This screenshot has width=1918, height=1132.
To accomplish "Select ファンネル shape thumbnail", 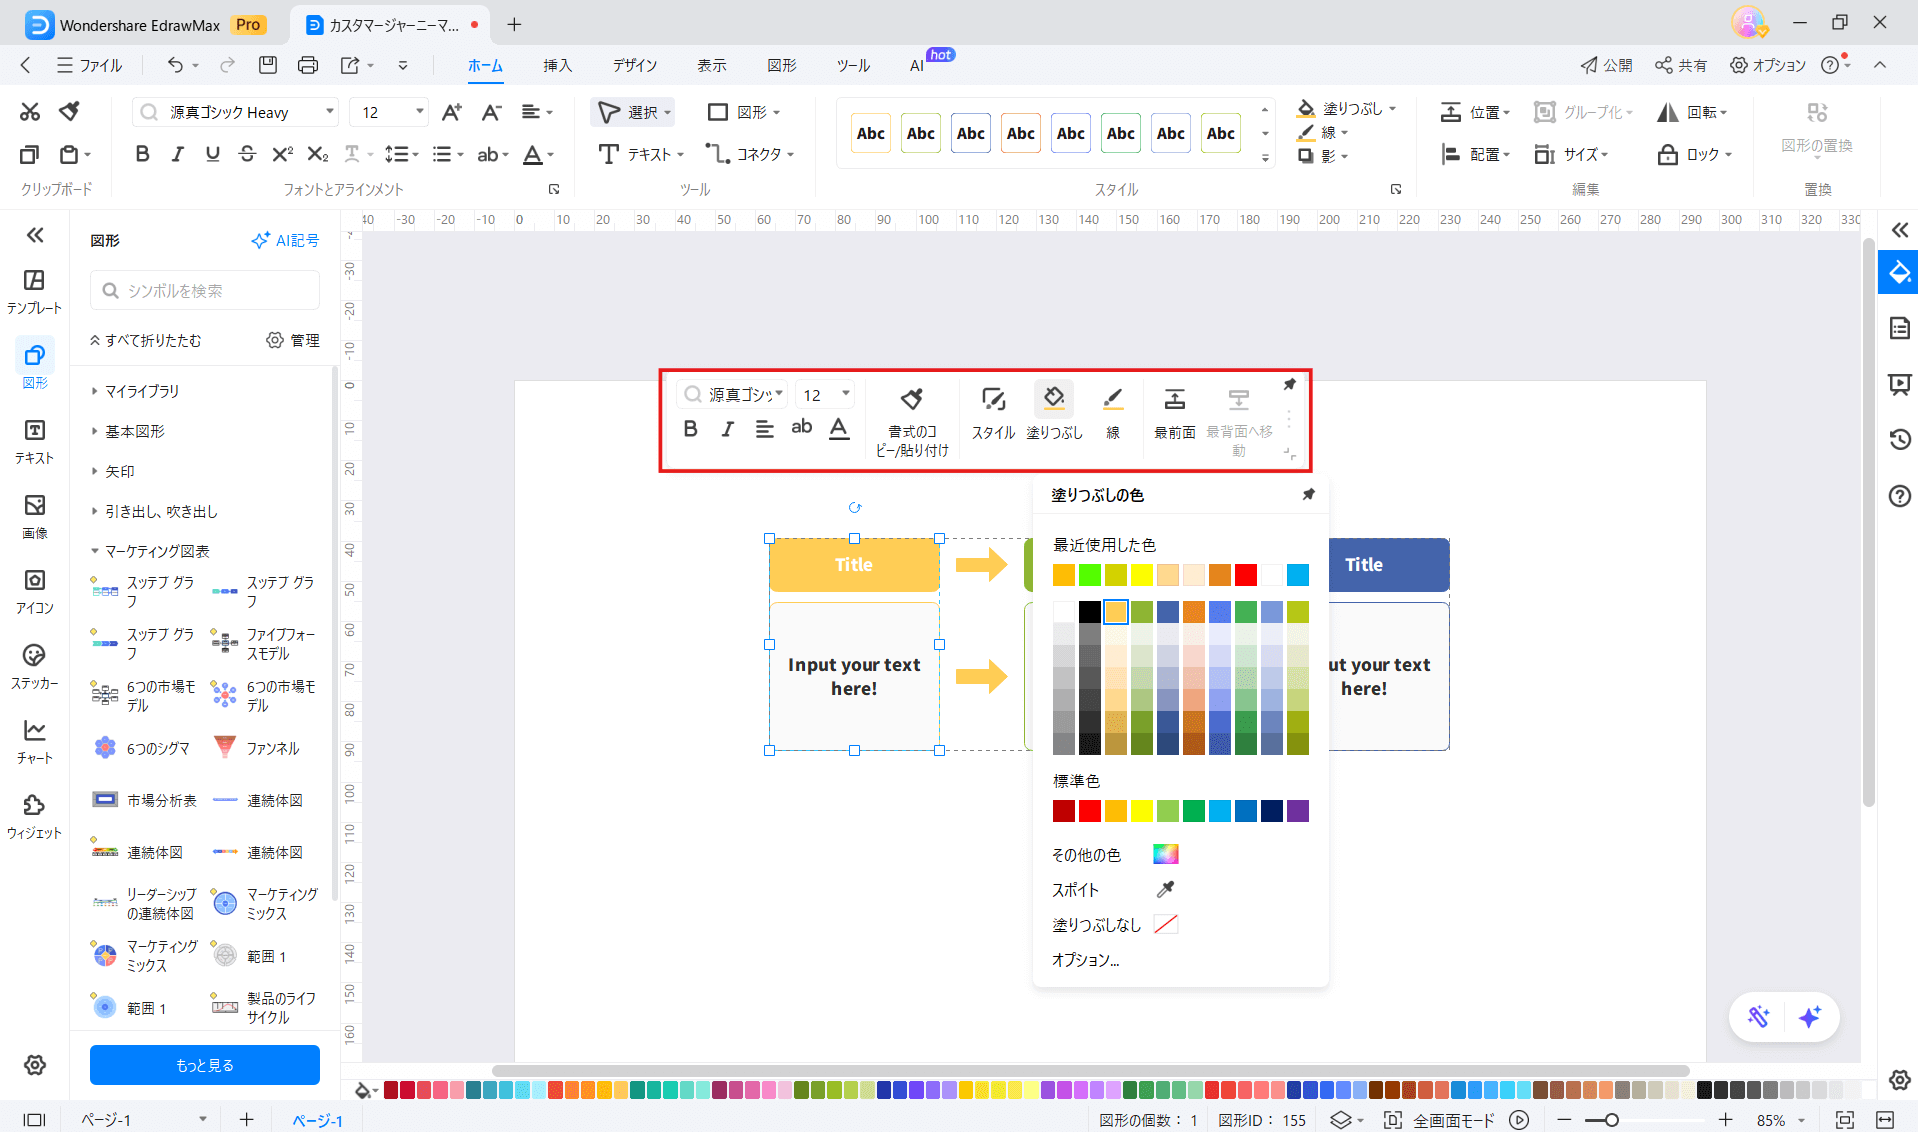I will pos(226,748).
